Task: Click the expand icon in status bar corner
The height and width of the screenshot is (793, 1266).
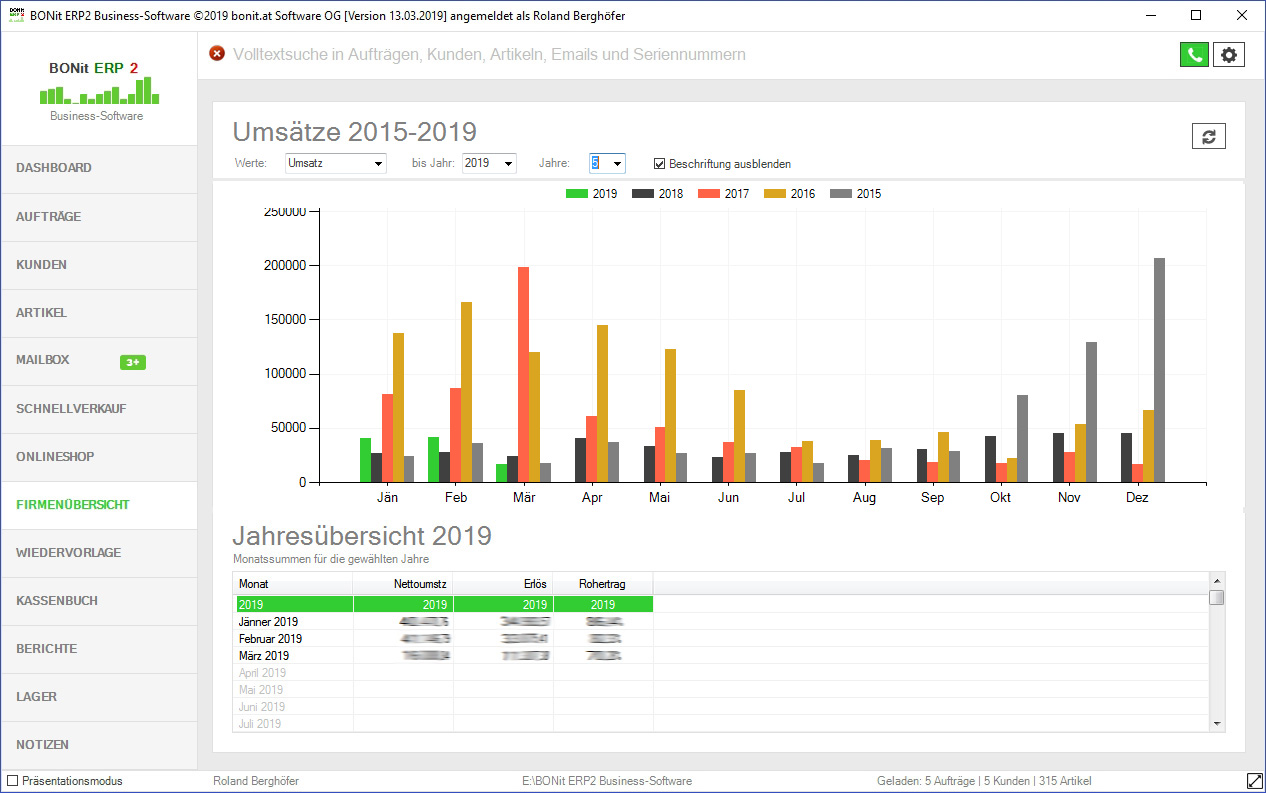Action: tap(1254, 780)
